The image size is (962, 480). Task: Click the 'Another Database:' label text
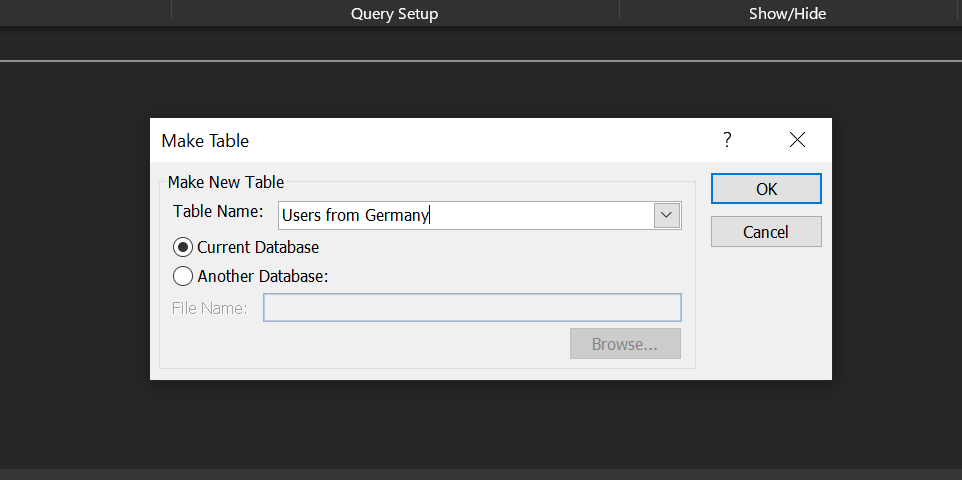tap(263, 276)
